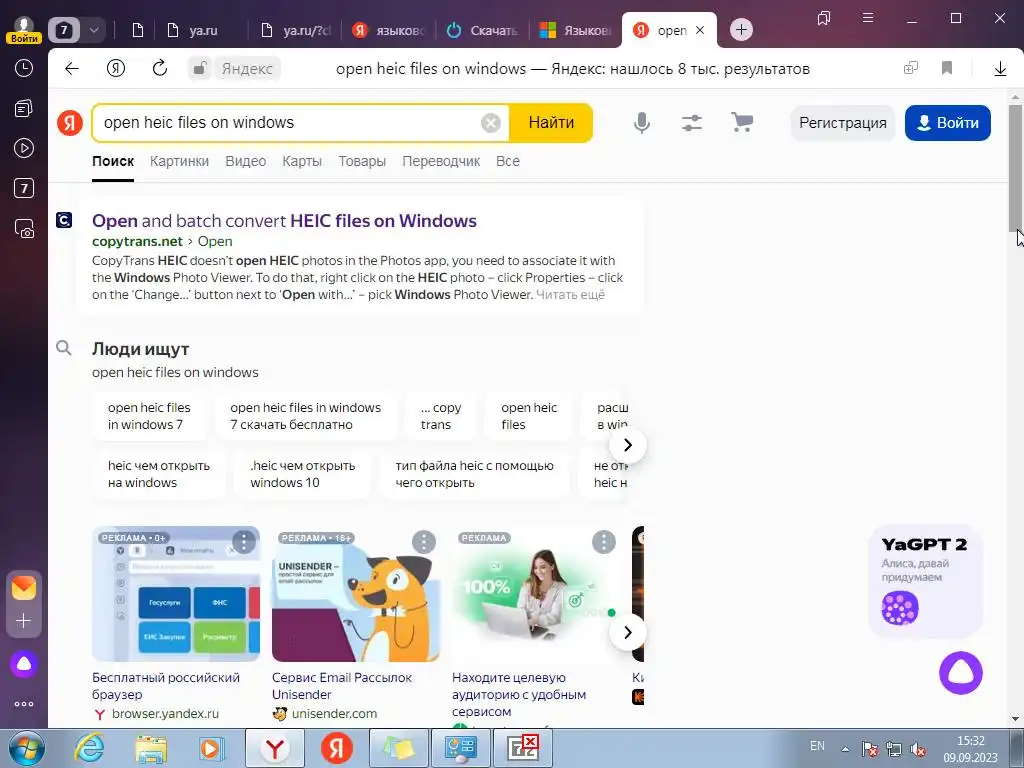Open the unisender.com ad link
This screenshot has width=1024, height=768.
pyautogui.click(x=334, y=714)
